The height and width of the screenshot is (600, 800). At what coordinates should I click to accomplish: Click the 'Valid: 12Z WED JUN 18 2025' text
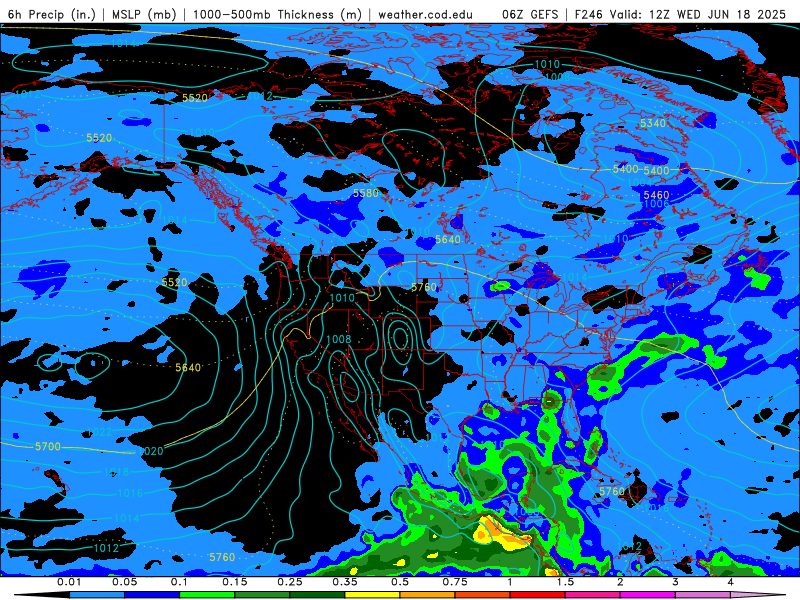tap(697, 14)
